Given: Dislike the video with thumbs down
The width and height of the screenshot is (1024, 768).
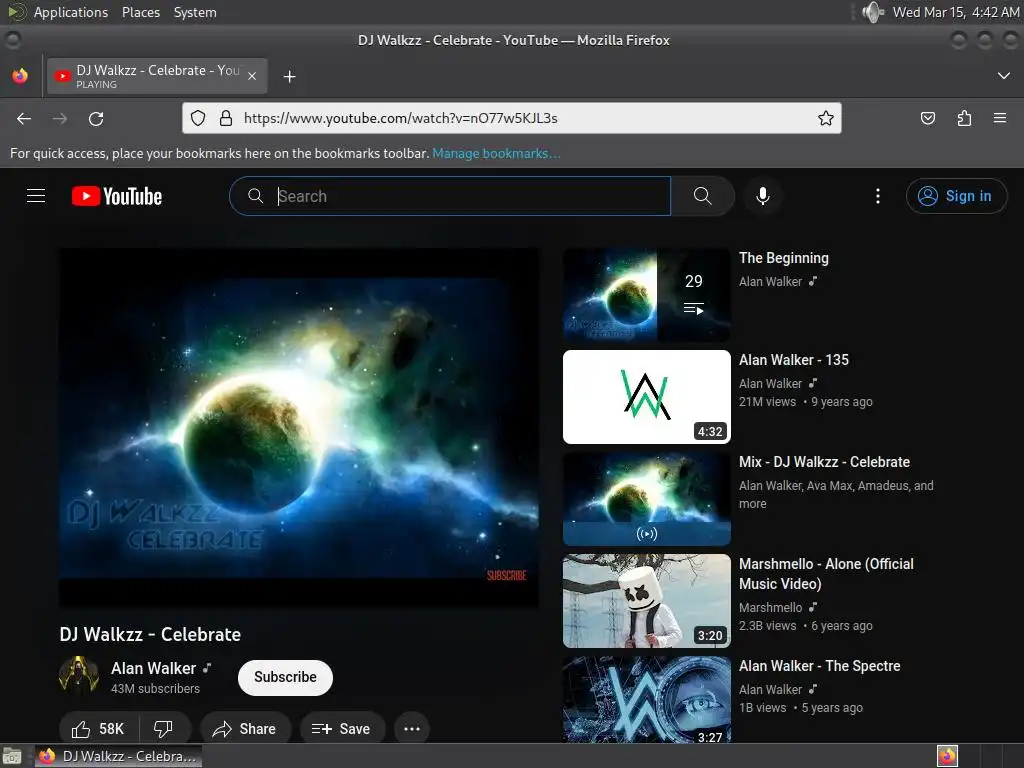Looking at the screenshot, I should click(x=163, y=729).
